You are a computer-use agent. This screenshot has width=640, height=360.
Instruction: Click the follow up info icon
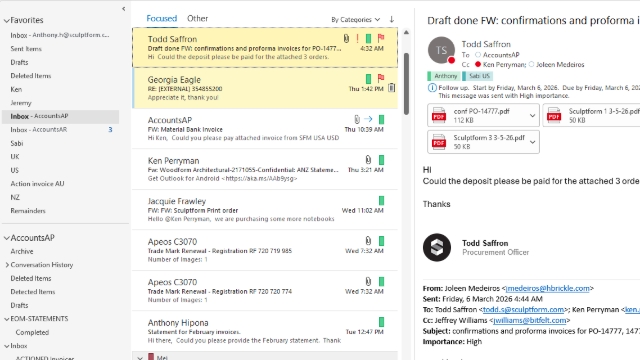point(432,88)
